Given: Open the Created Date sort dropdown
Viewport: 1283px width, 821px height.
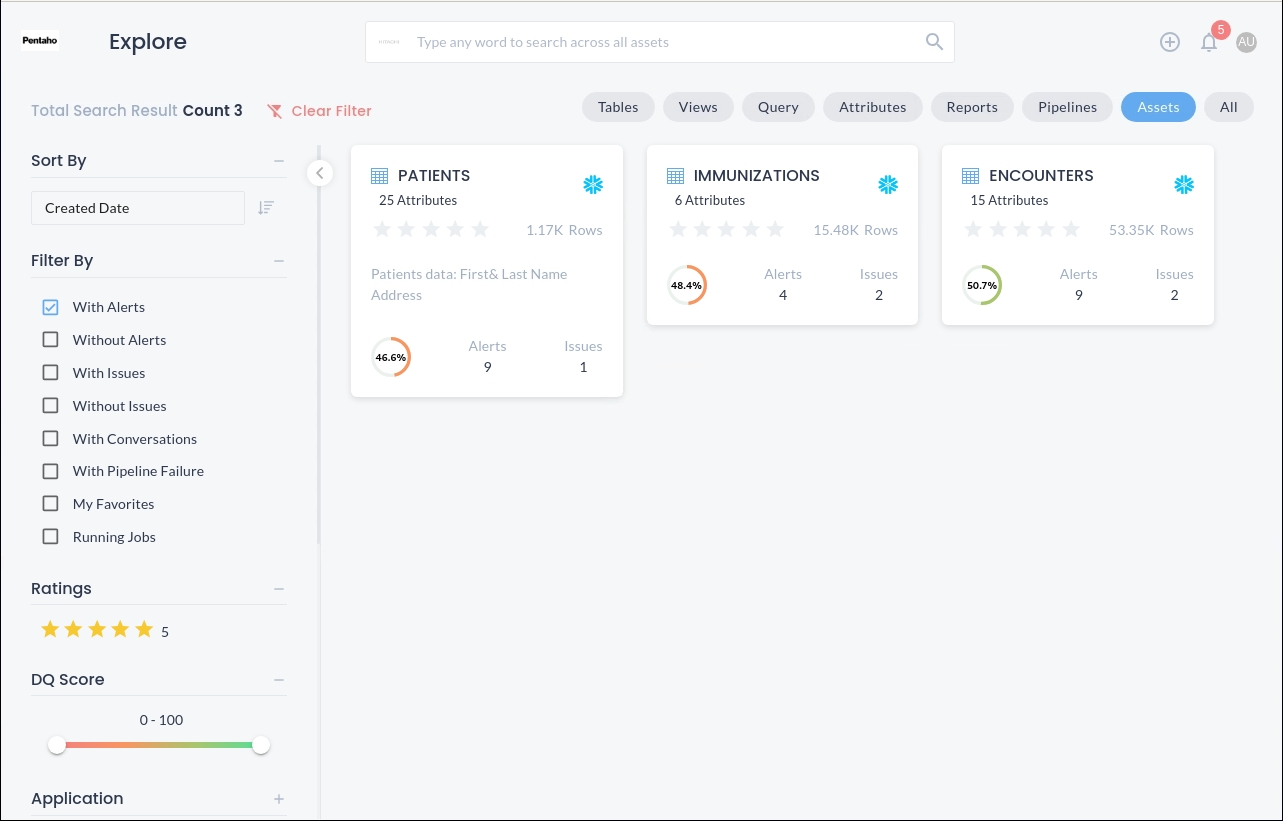Looking at the screenshot, I should 138,208.
